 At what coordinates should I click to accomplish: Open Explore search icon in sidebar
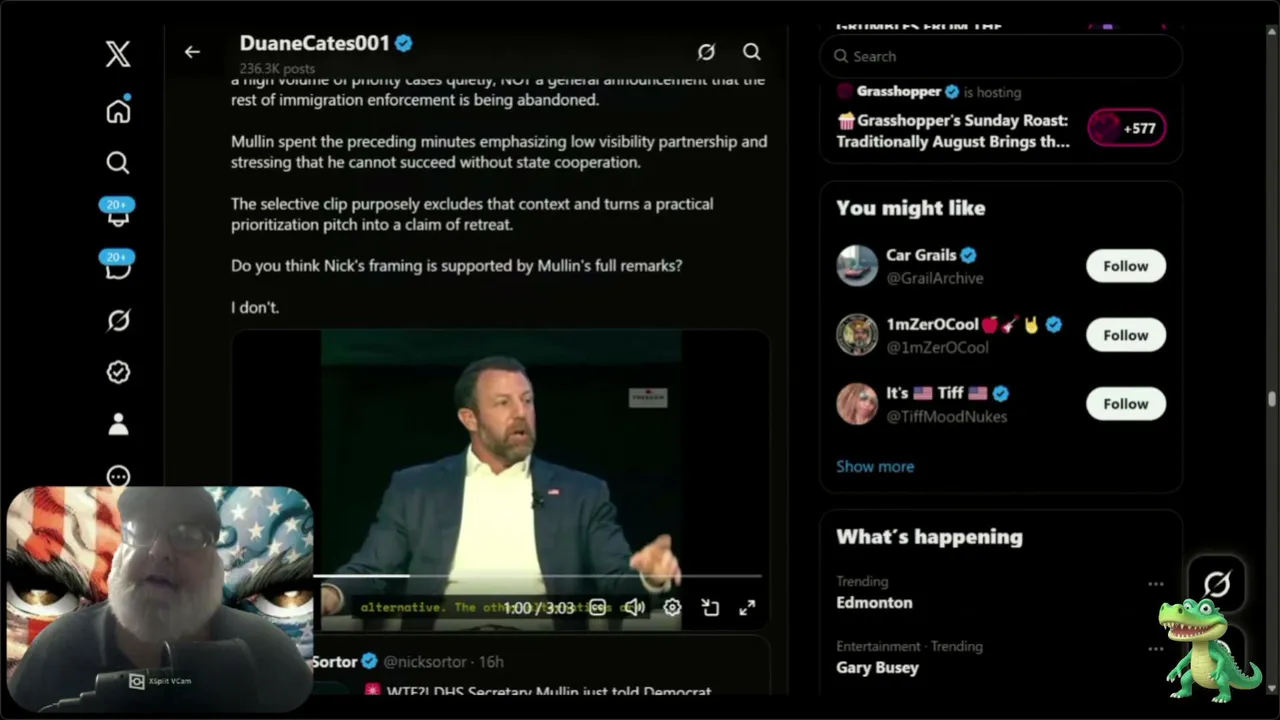pos(118,162)
